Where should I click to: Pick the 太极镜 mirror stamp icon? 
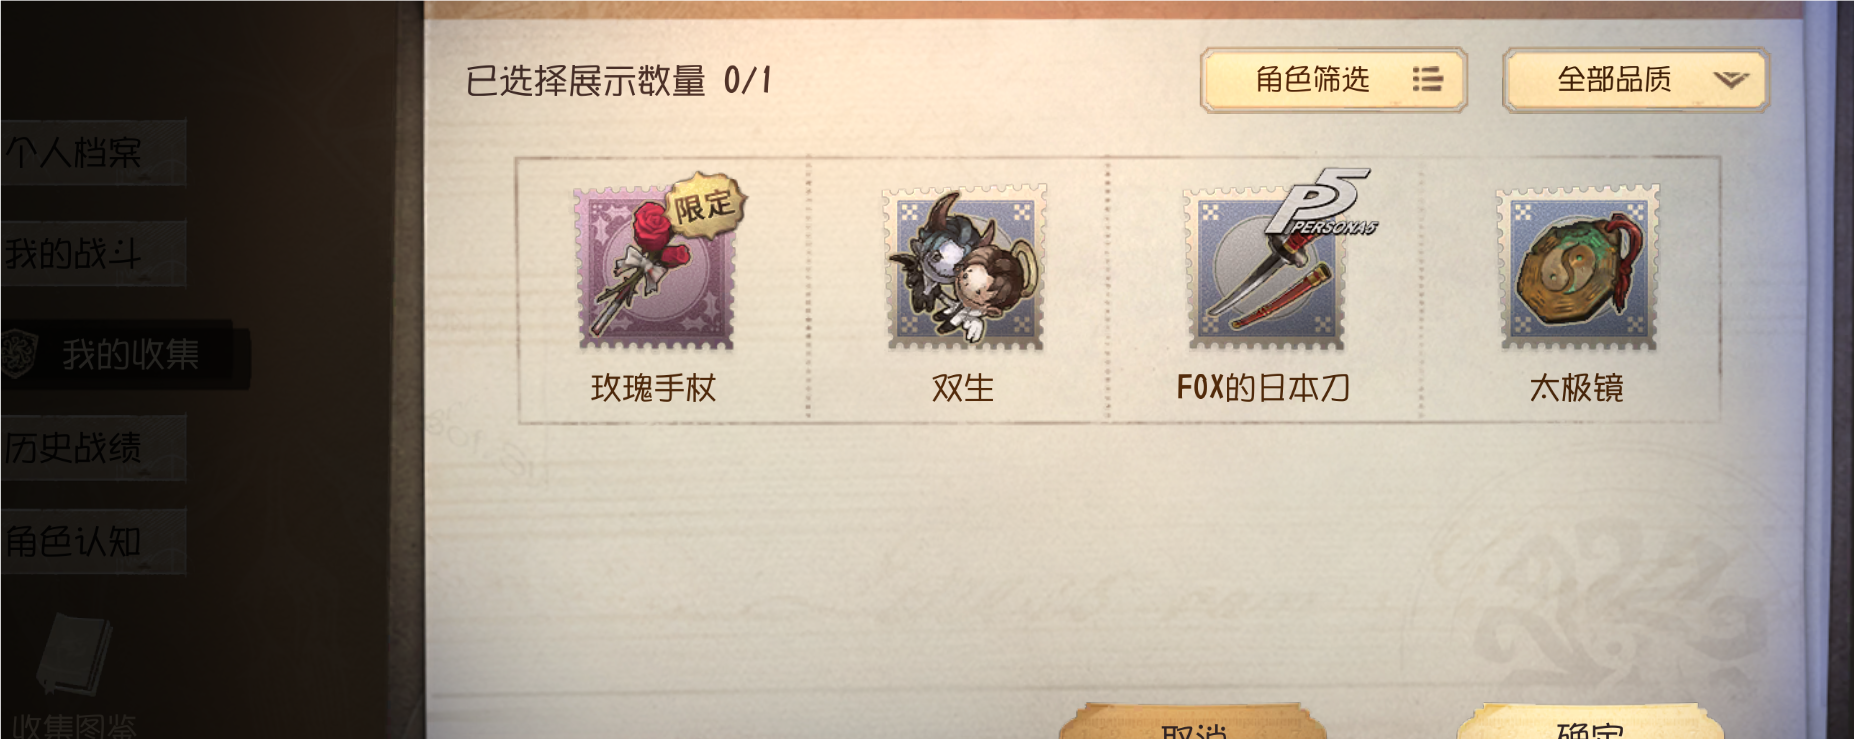coord(1578,268)
